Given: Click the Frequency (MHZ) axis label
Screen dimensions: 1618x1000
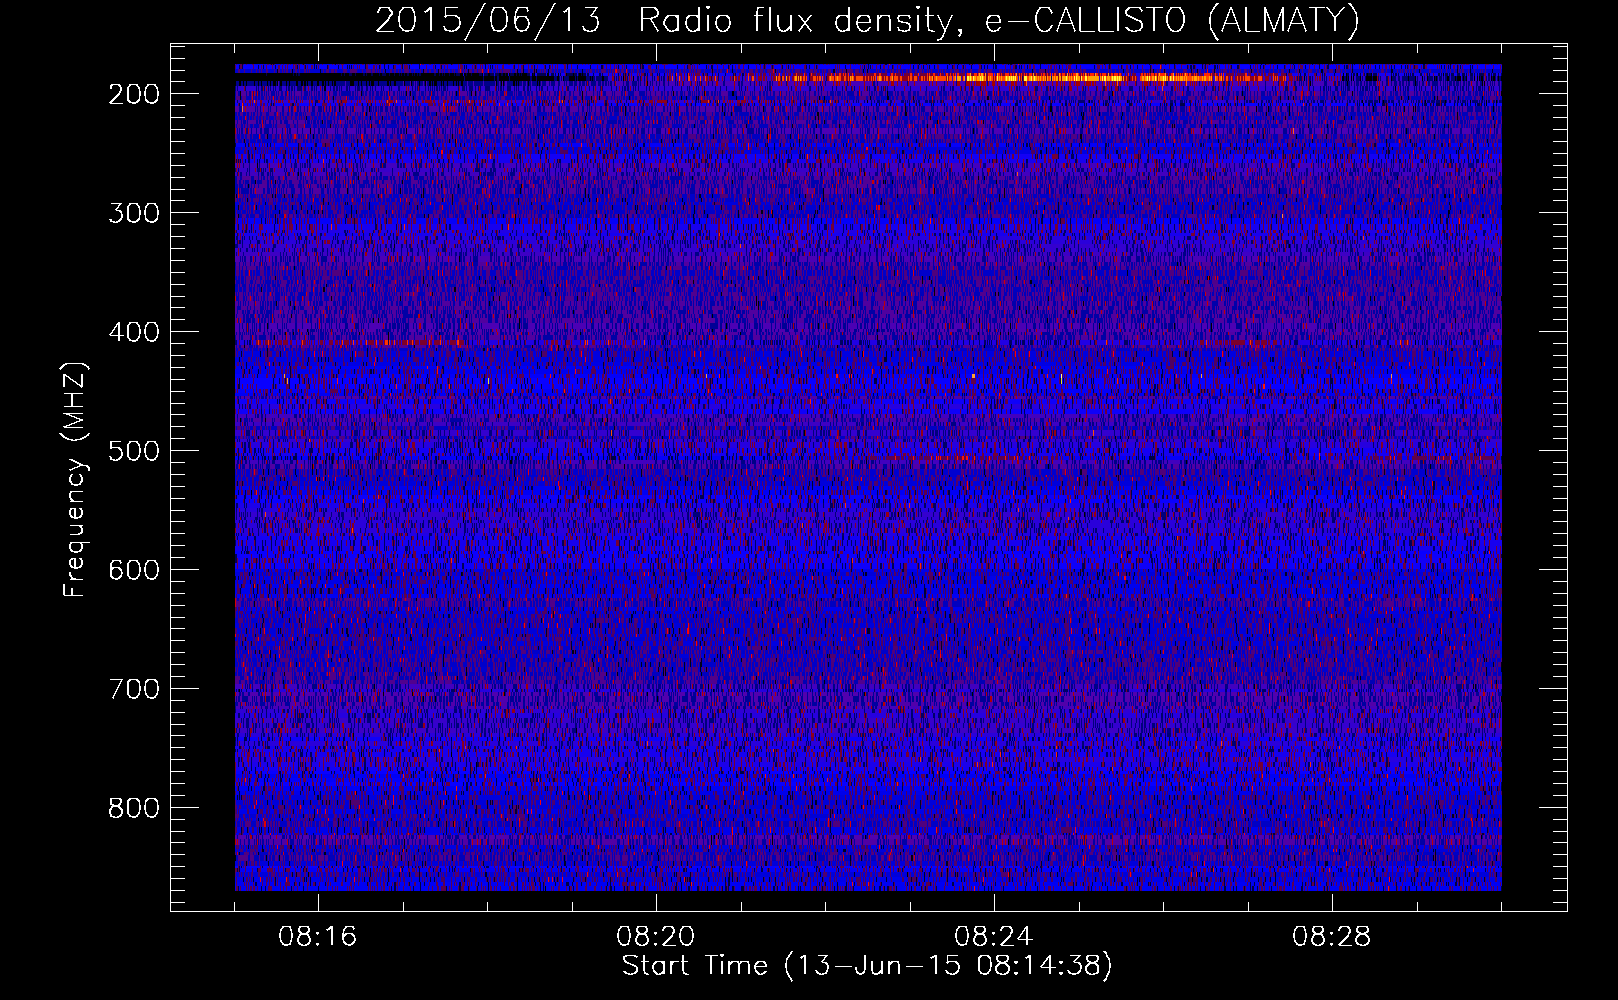Looking at the screenshot, I should (x=75, y=480).
